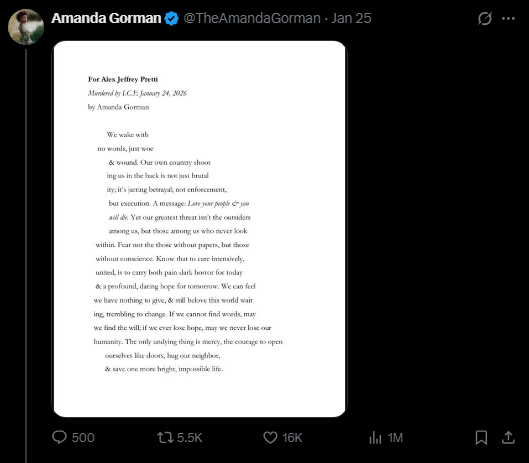Click the 500 replies count
This screenshot has height=463, width=529.
pyautogui.click(x=83, y=438)
